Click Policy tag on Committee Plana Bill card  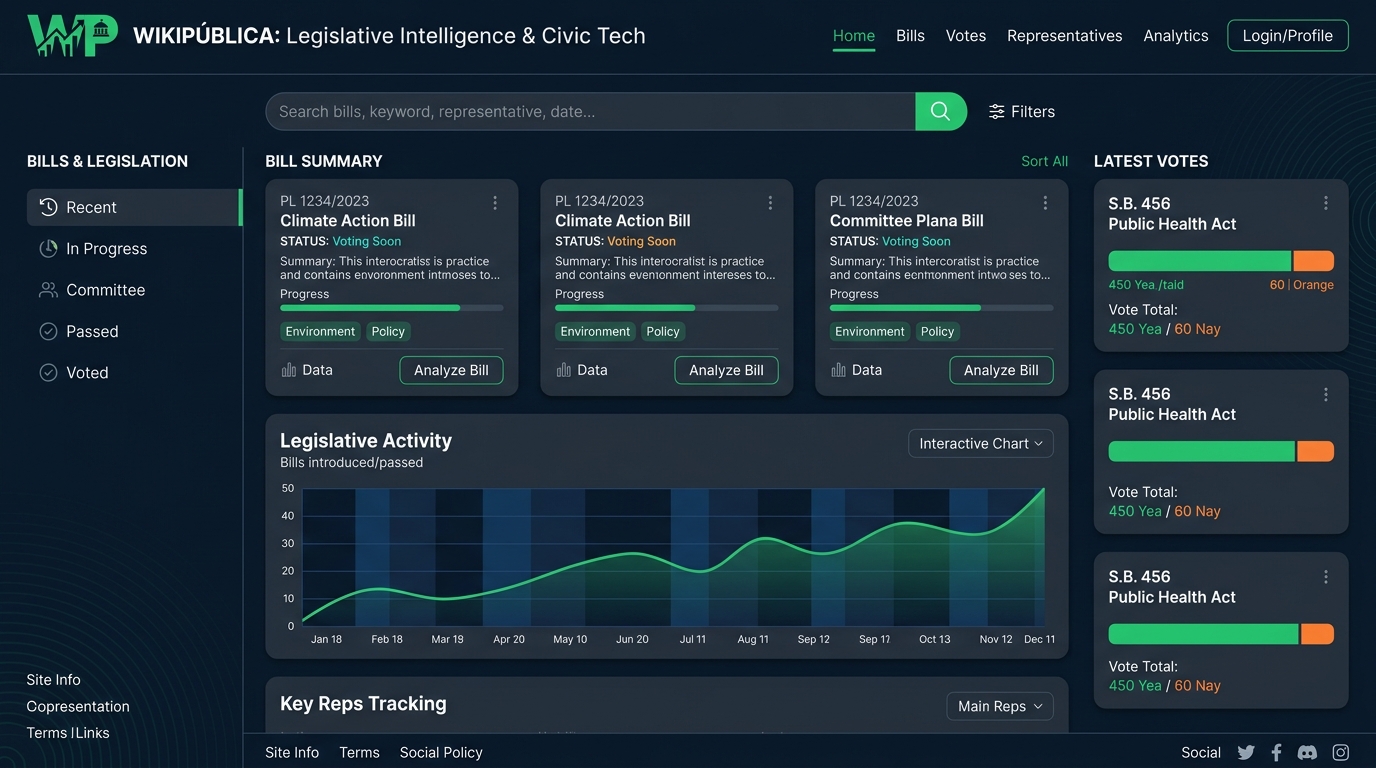[x=937, y=332]
